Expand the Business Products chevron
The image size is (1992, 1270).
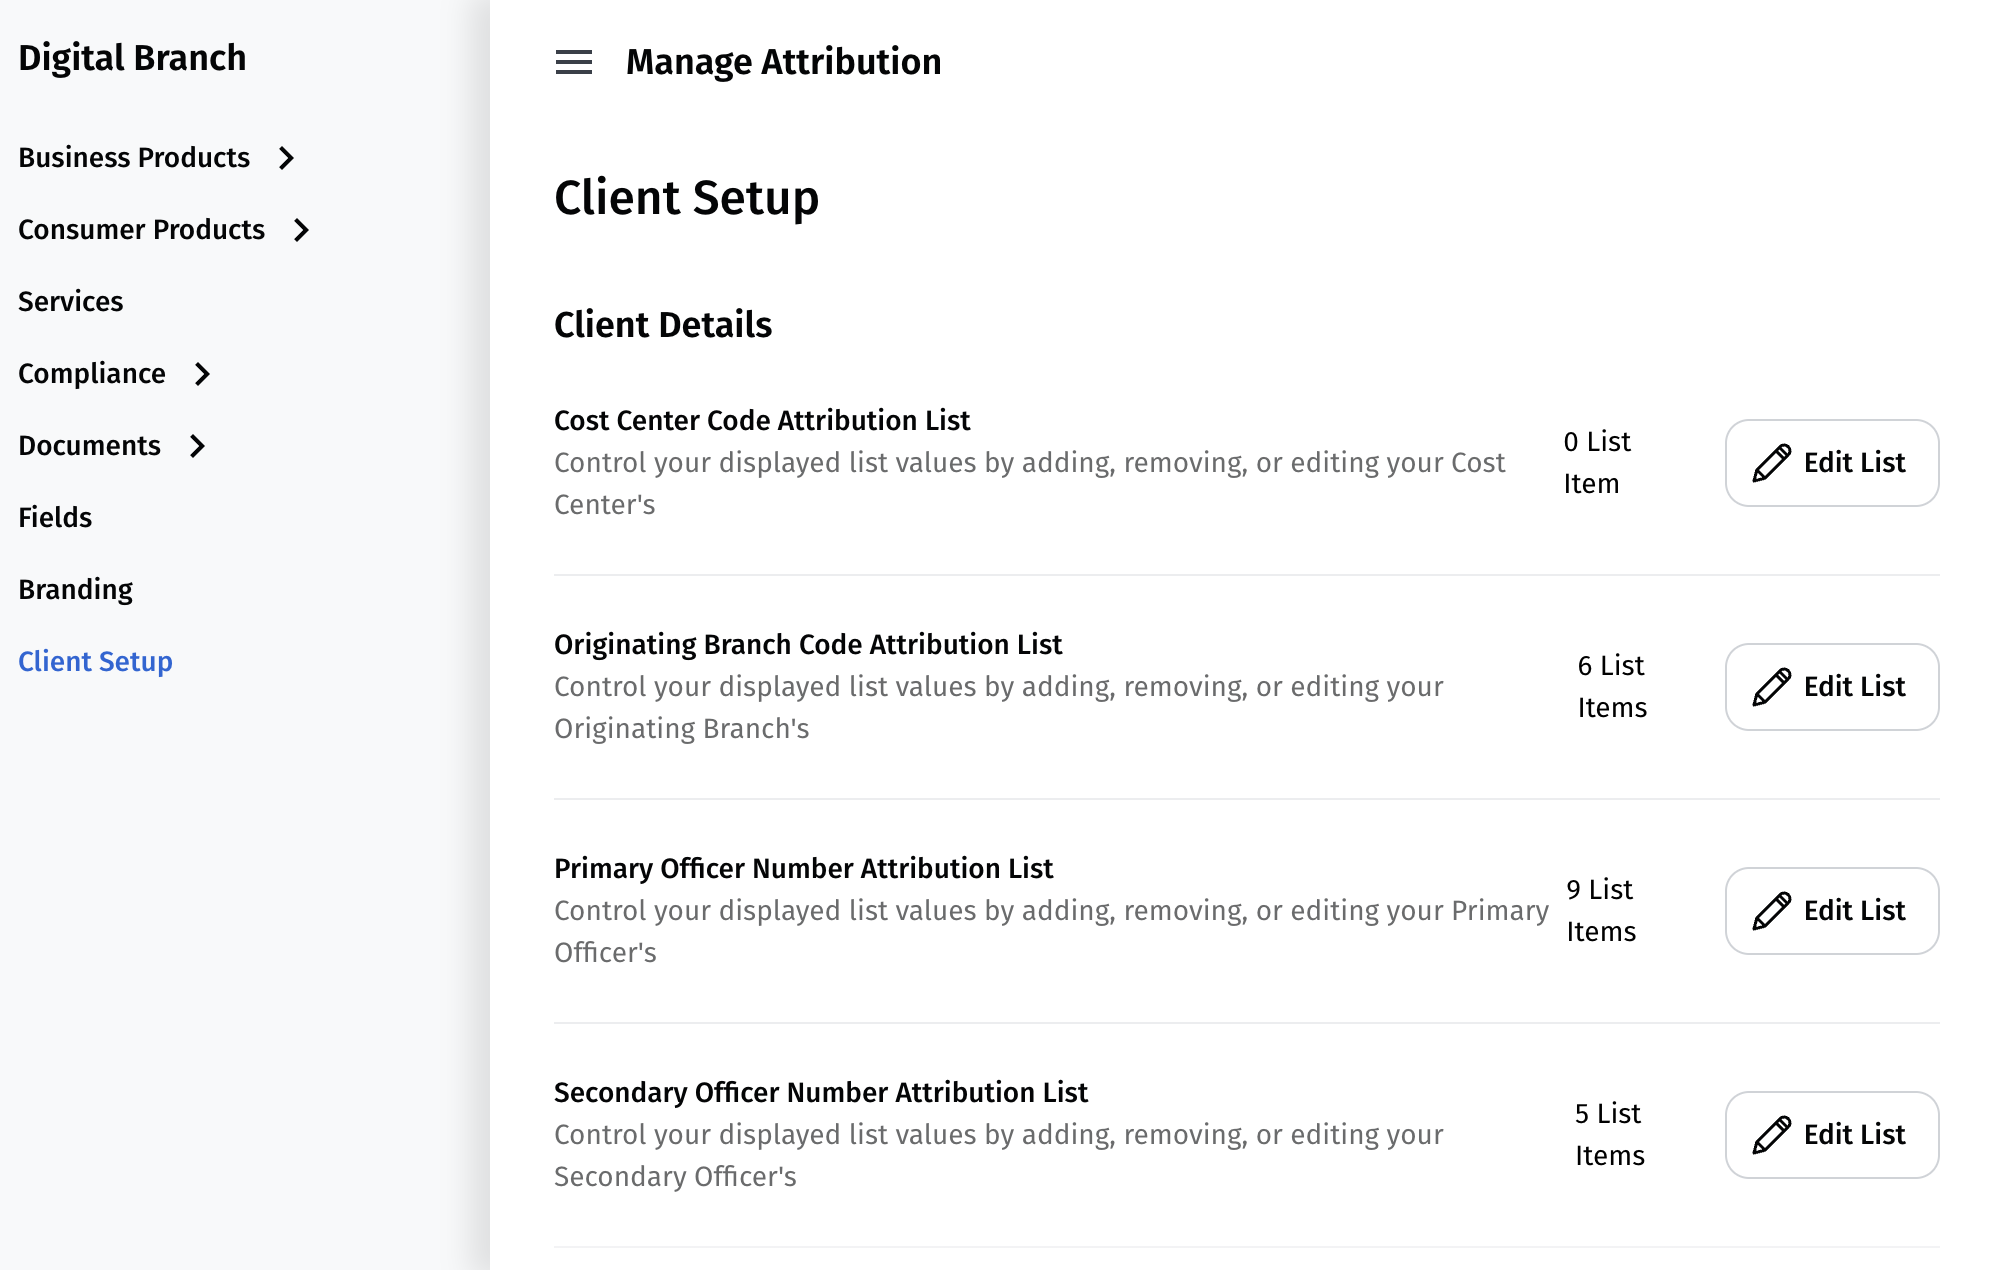tap(287, 158)
